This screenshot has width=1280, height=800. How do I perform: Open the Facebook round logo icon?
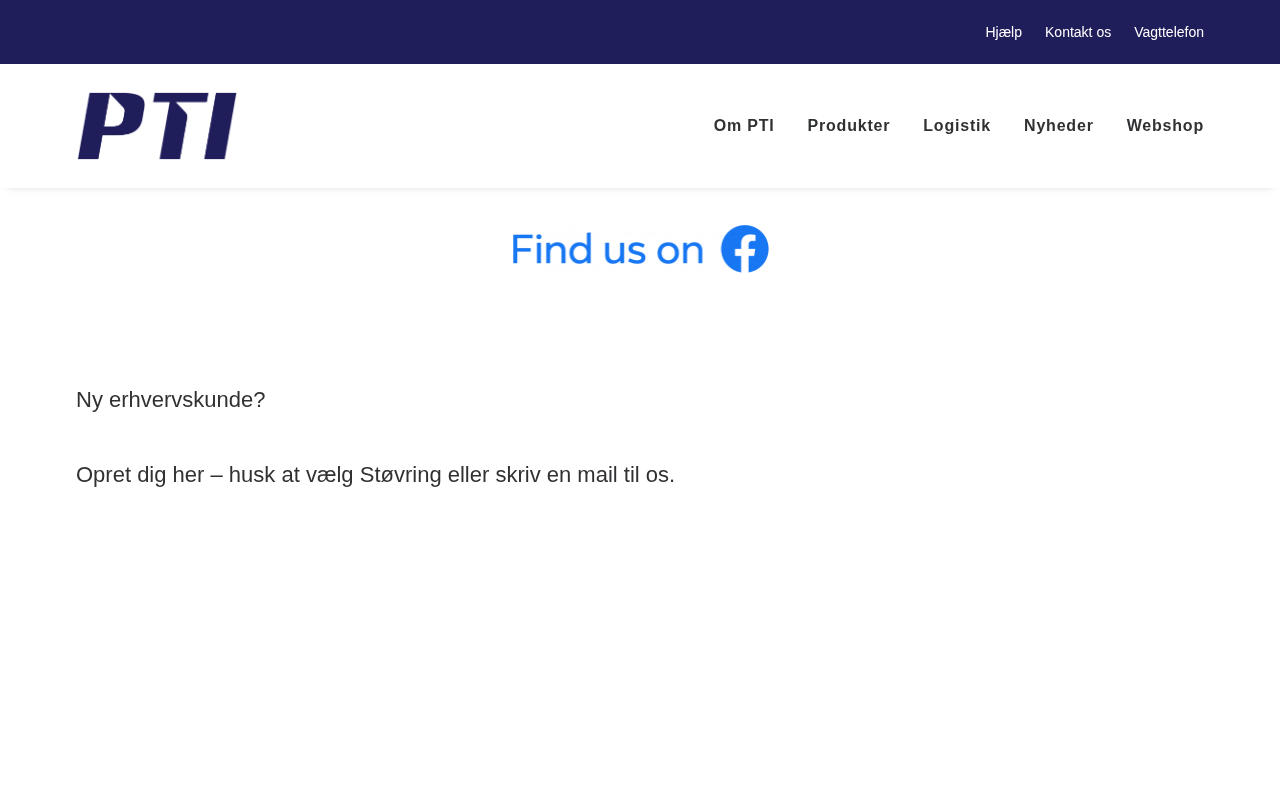745,249
